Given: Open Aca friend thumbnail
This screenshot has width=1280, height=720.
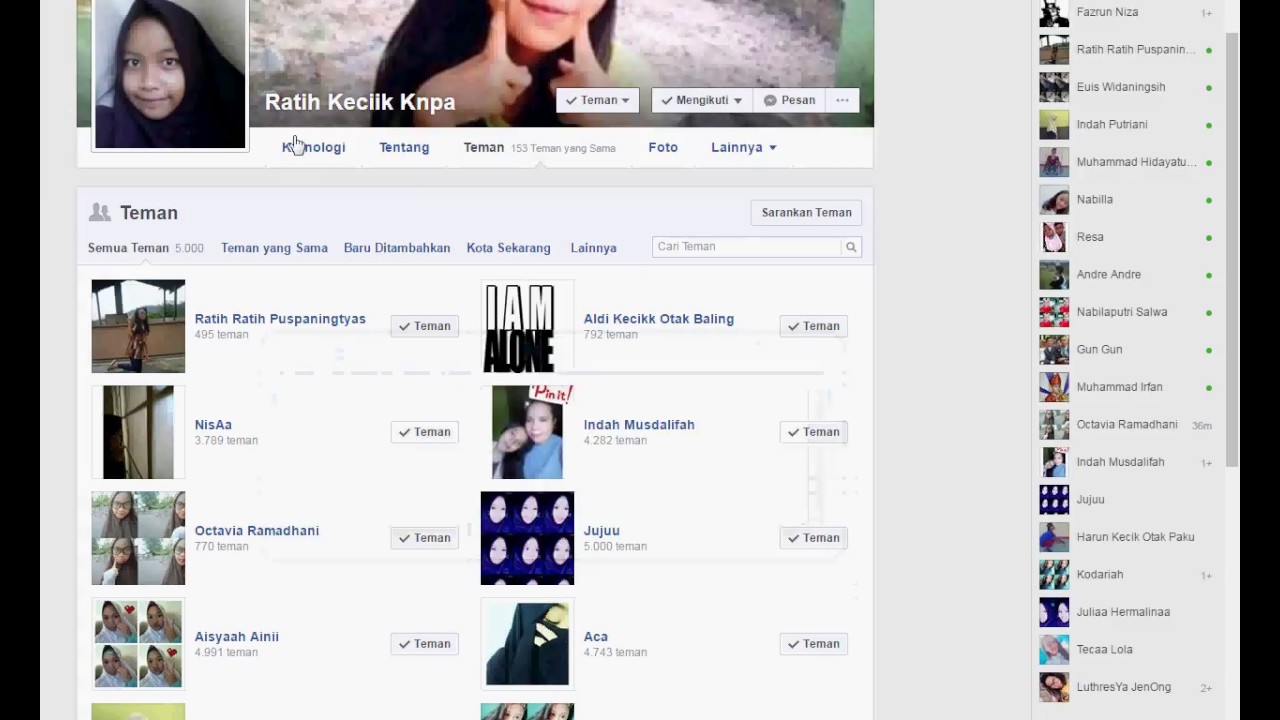Looking at the screenshot, I should pos(527,644).
